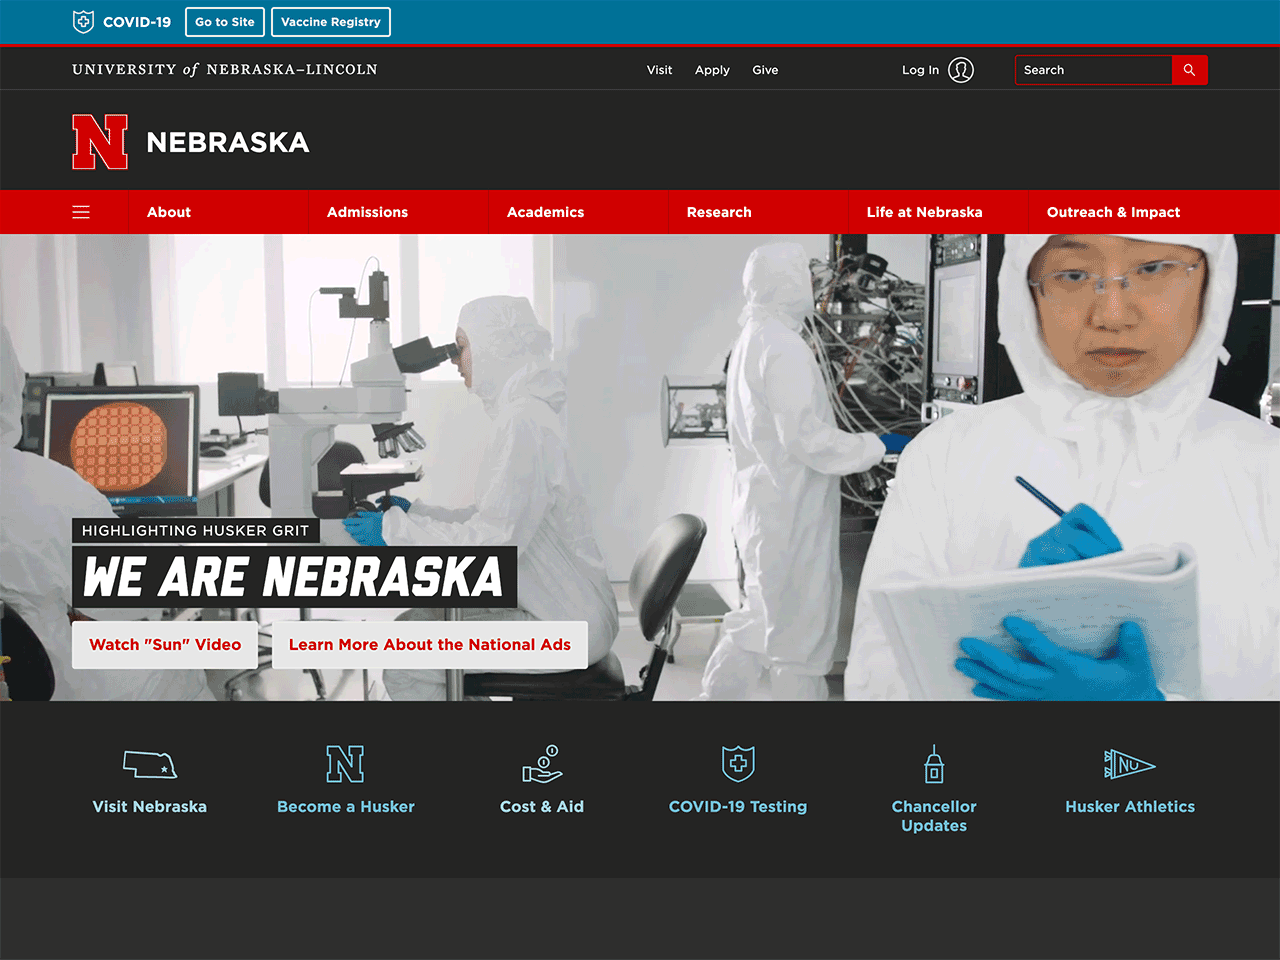
Task: Click the Vaccine Registry button
Action: pos(331,22)
